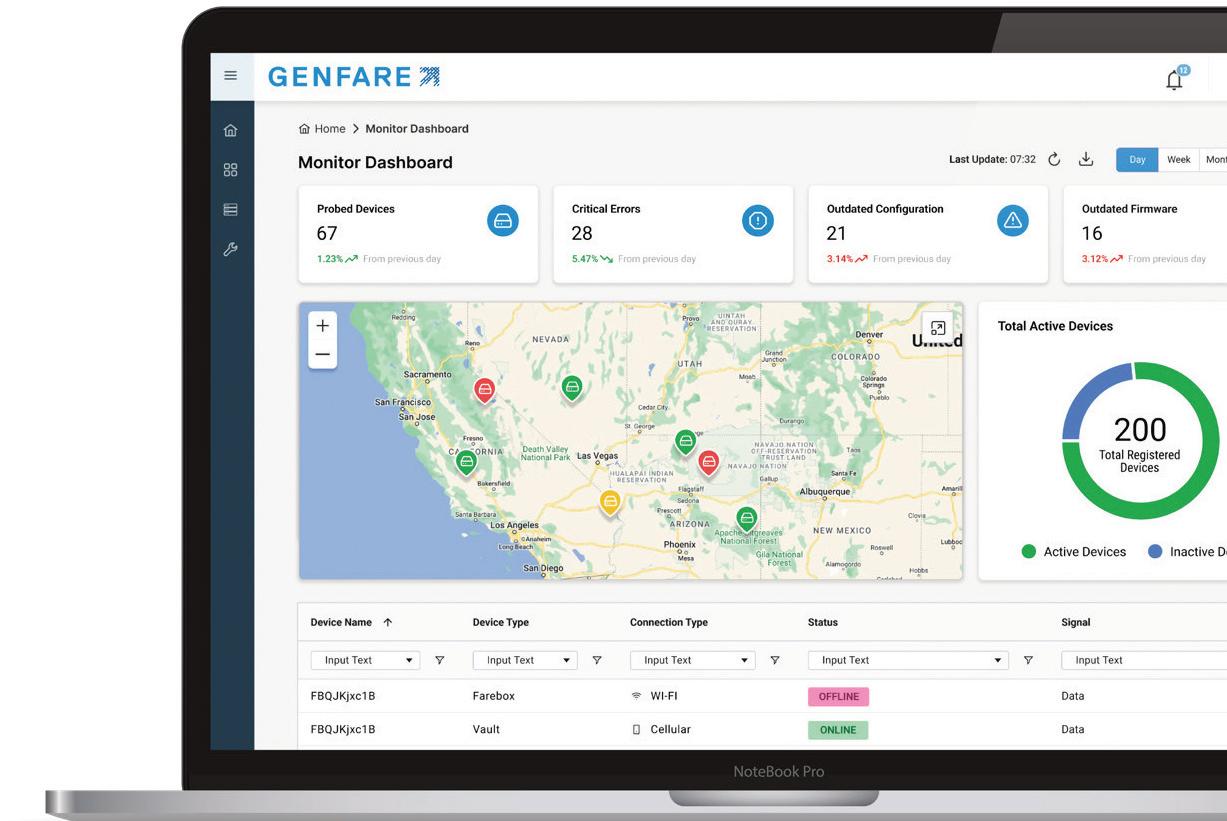Click Device Type column header

tap(501, 622)
